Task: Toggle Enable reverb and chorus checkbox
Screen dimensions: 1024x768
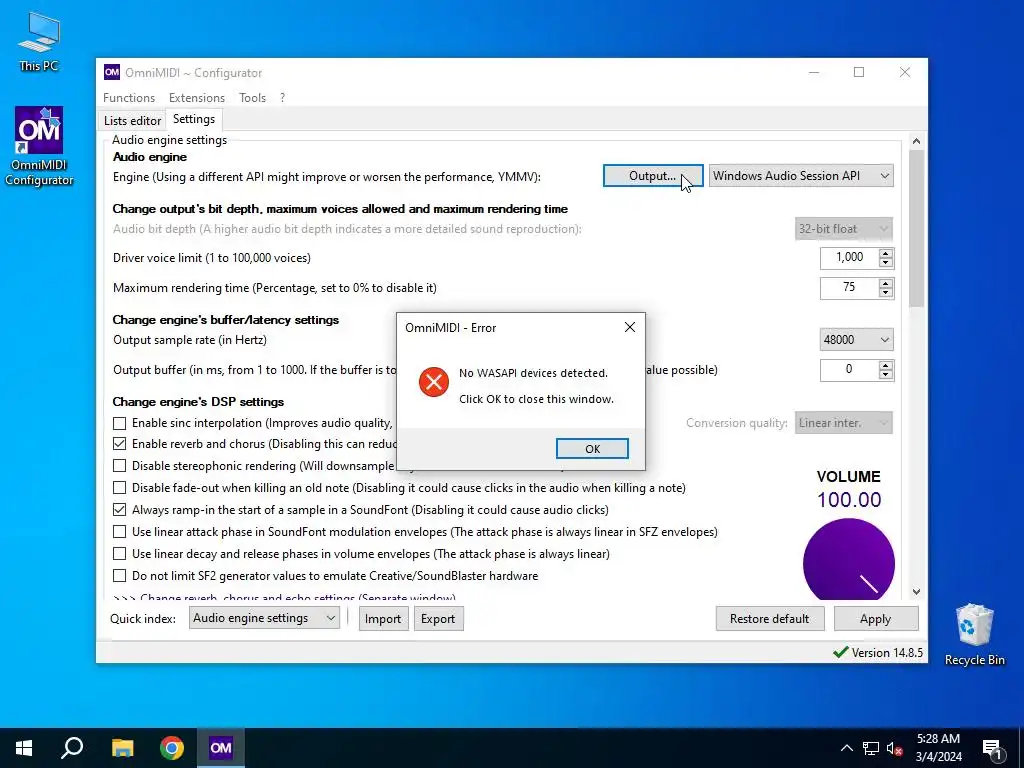Action: coord(120,444)
